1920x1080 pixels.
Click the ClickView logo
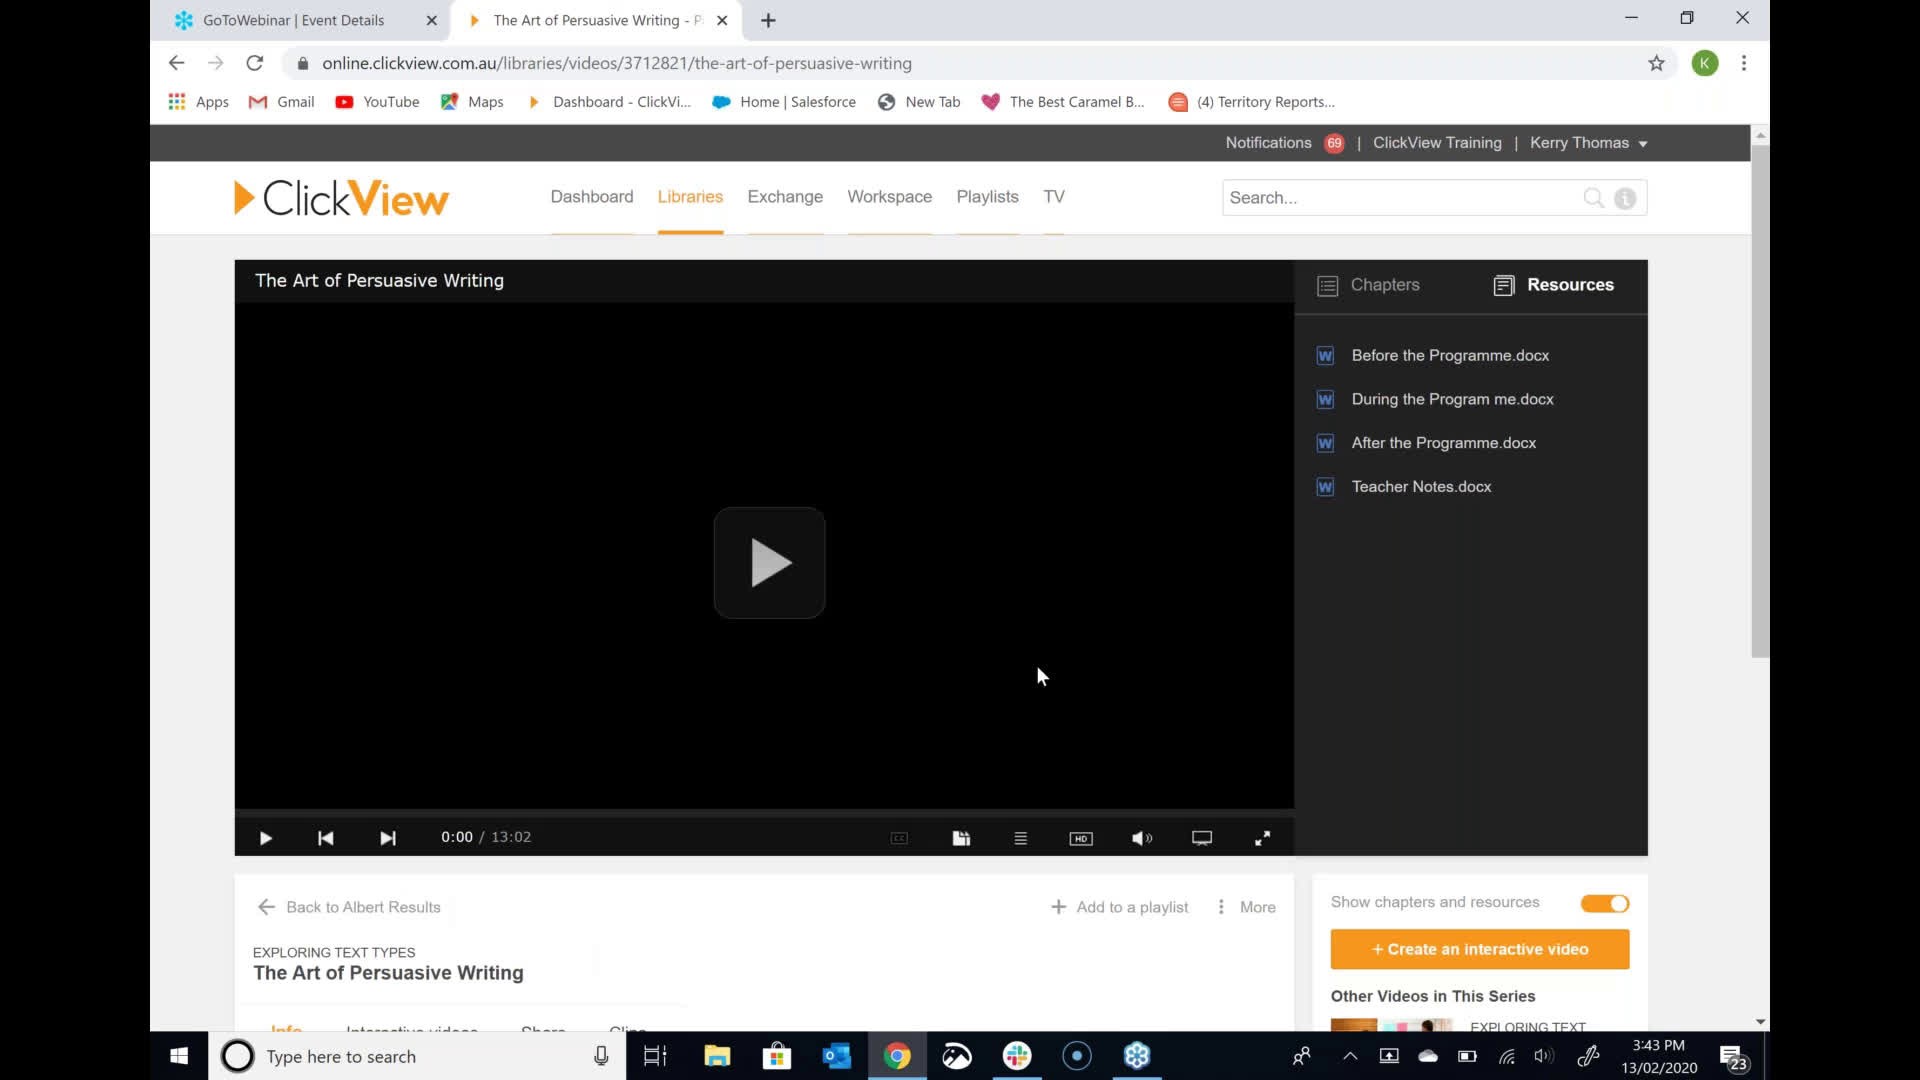point(340,197)
